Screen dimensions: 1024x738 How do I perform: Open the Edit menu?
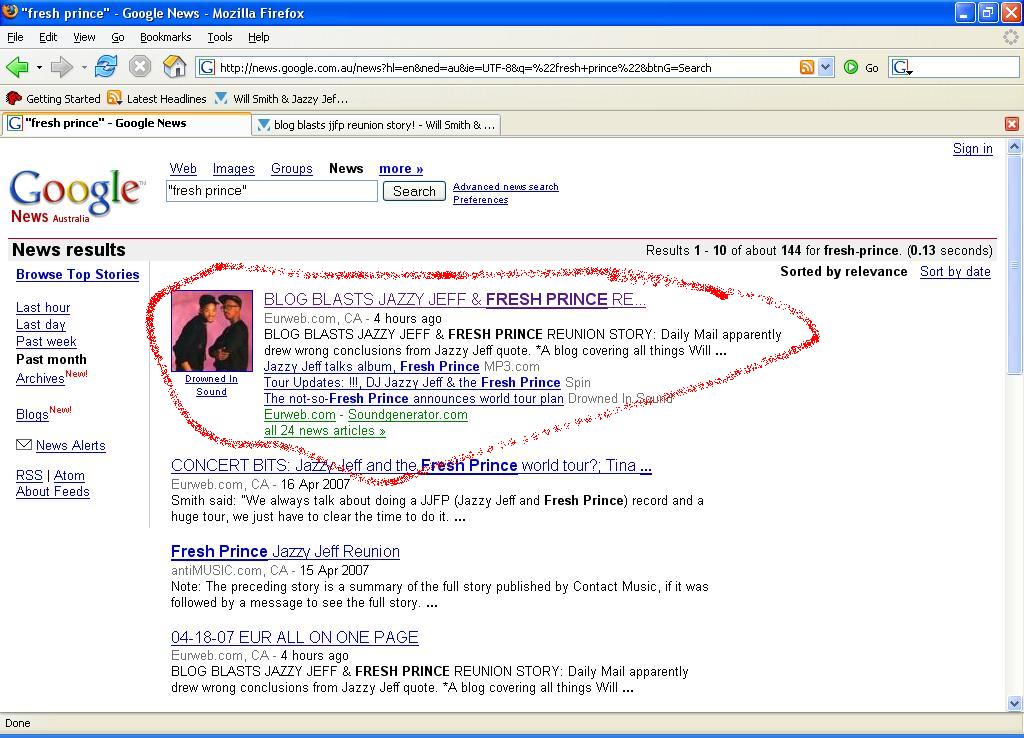click(48, 37)
